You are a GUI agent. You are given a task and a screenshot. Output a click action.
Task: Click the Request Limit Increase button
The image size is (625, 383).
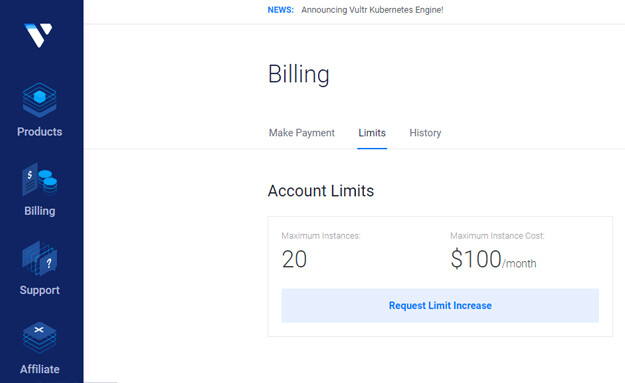tap(440, 305)
